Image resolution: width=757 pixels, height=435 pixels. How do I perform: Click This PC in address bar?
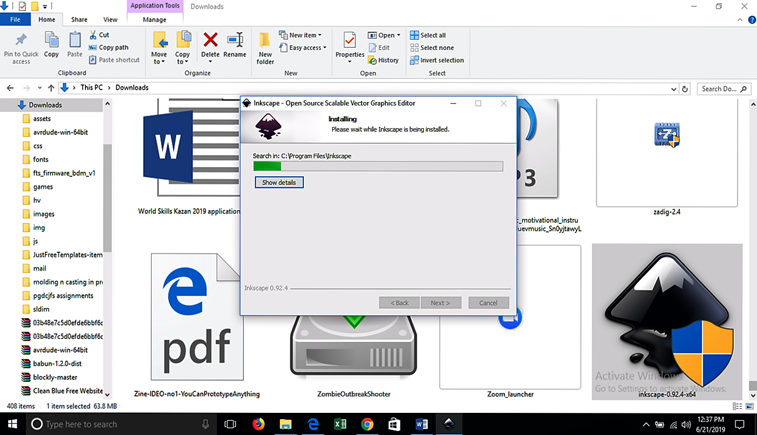click(92, 87)
